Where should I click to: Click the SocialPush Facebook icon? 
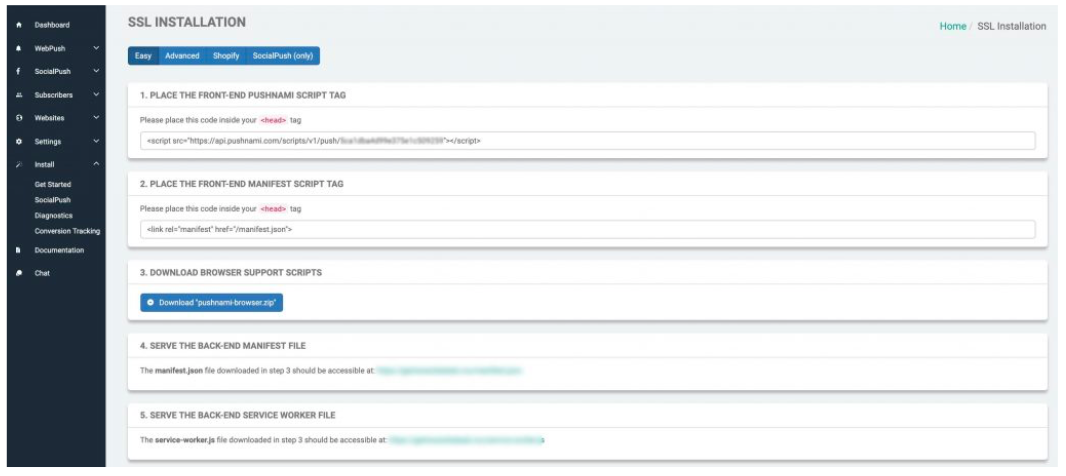point(19,71)
